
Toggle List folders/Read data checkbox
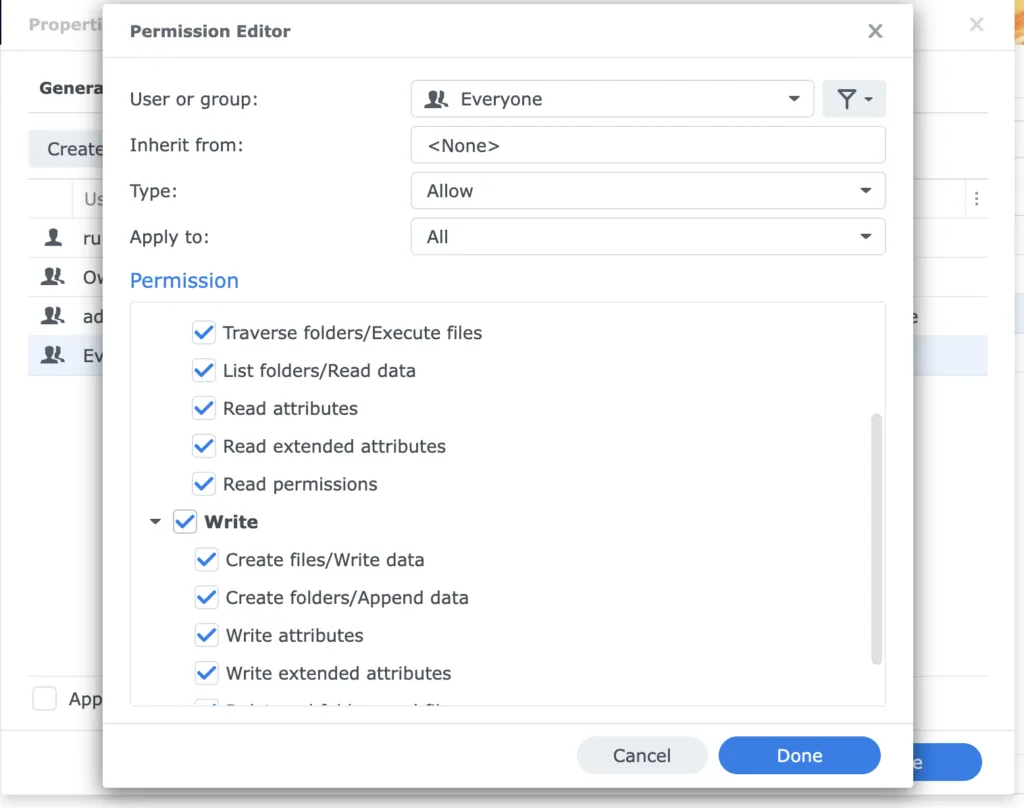pyautogui.click(x=204, y=370)
